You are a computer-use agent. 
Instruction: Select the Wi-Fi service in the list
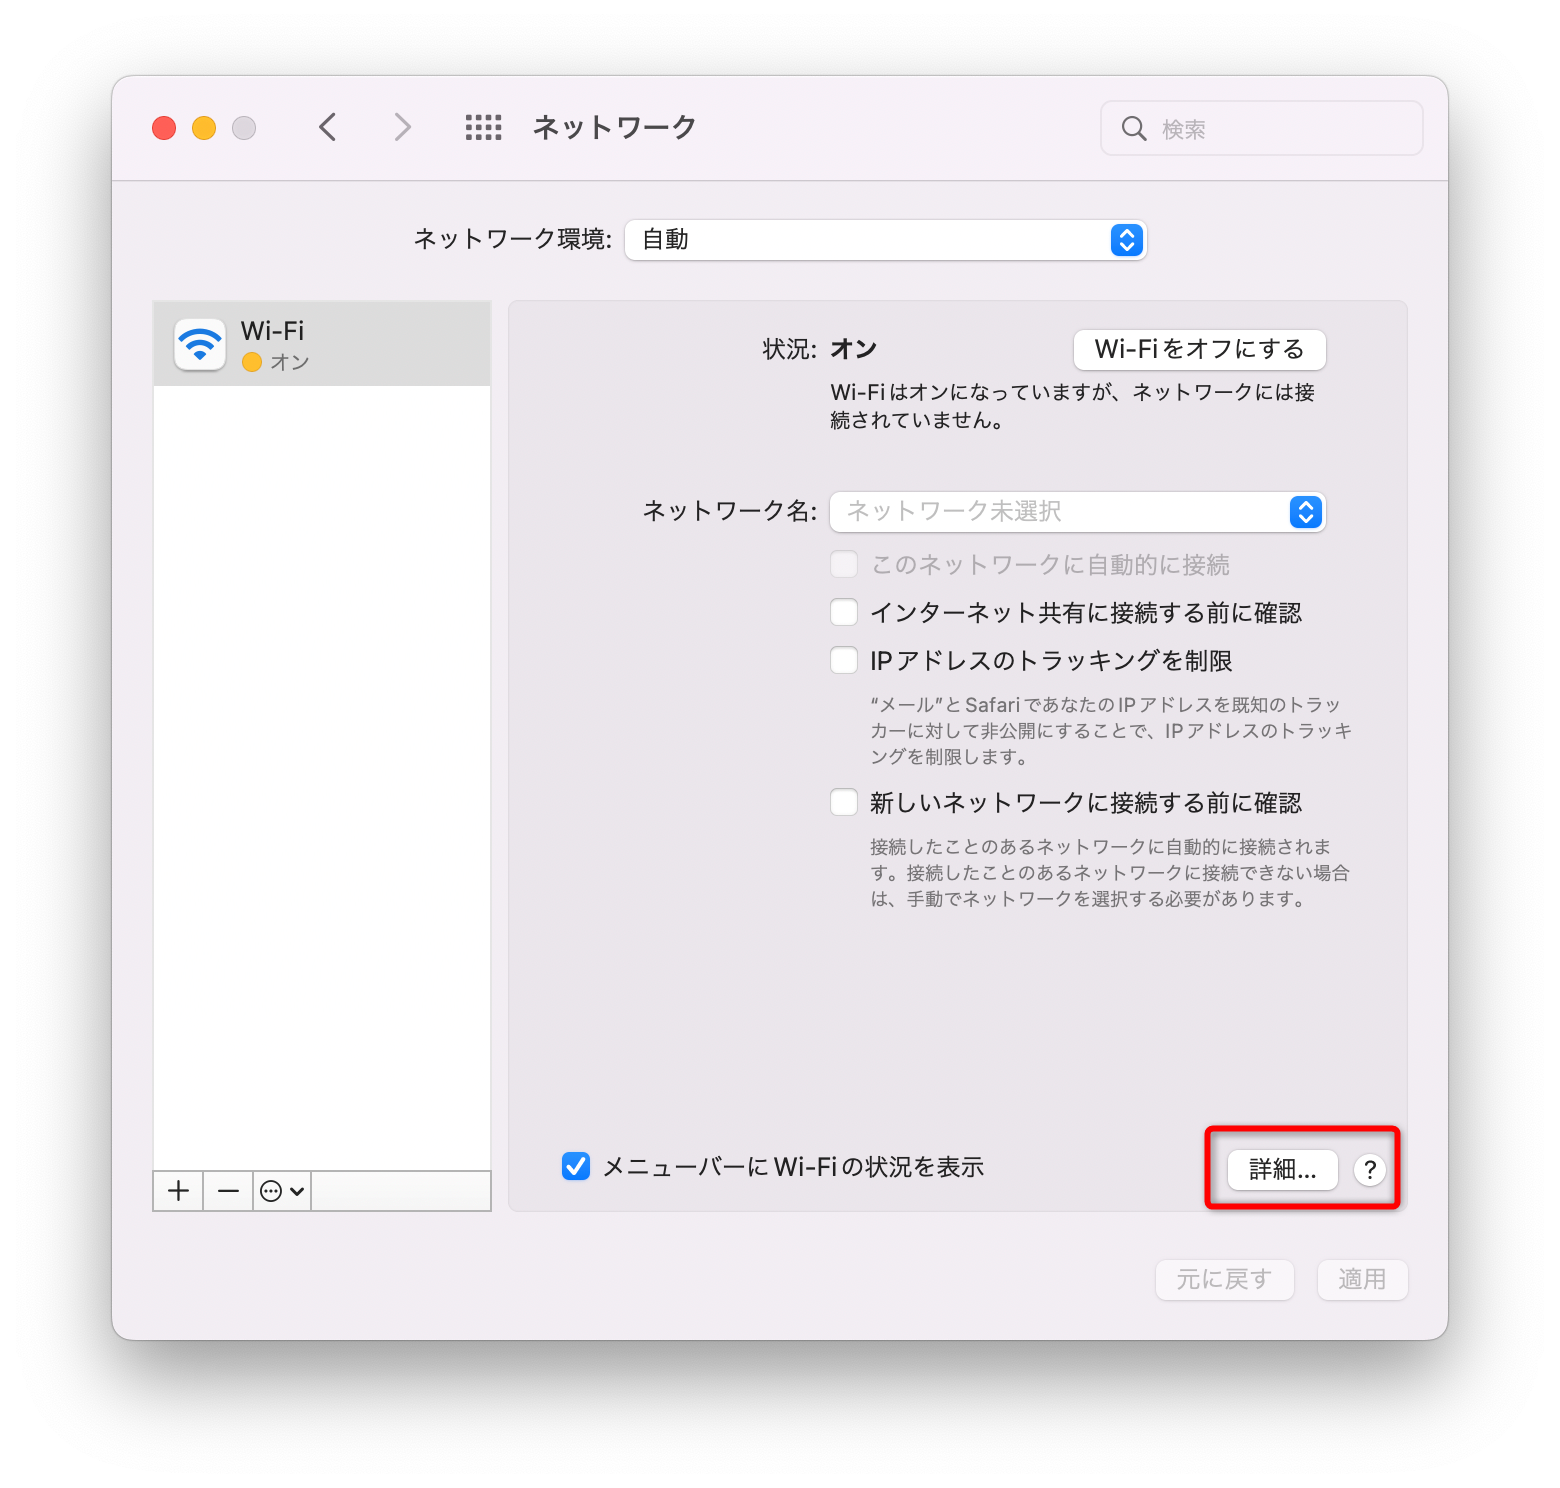pyautogui.click(x=322, y=344)
